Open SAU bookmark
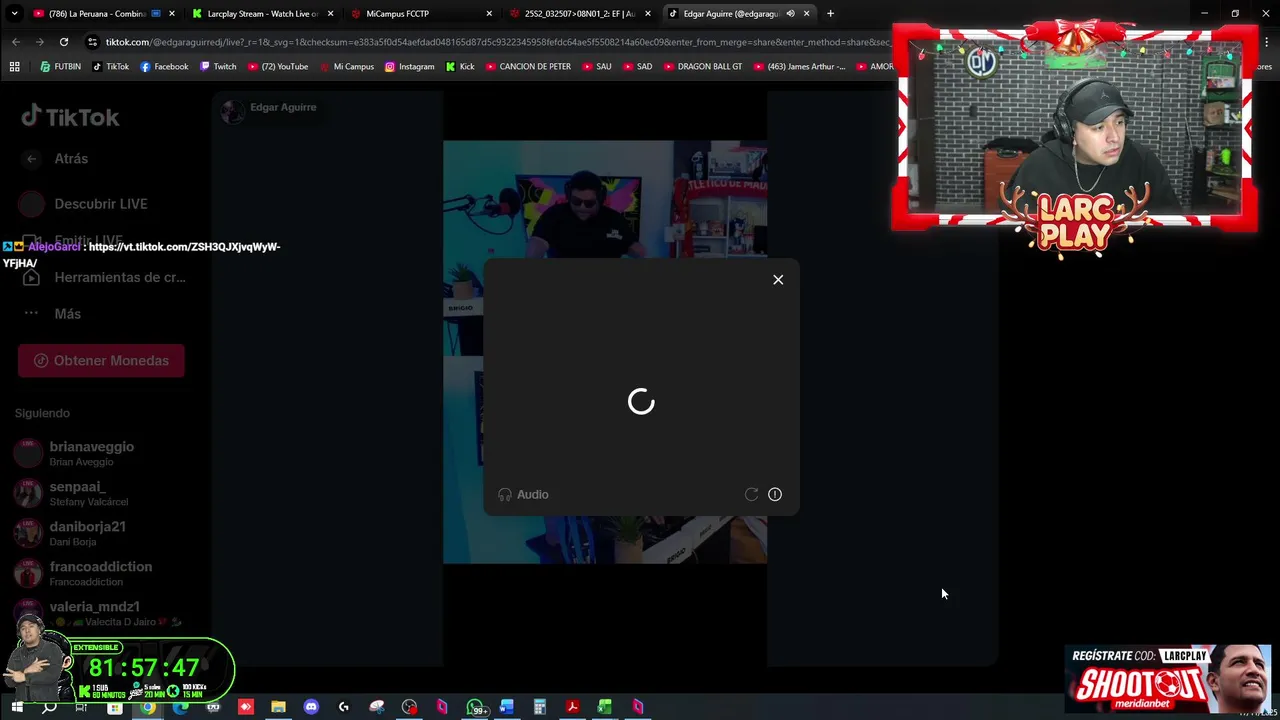 tap(597, 67)
